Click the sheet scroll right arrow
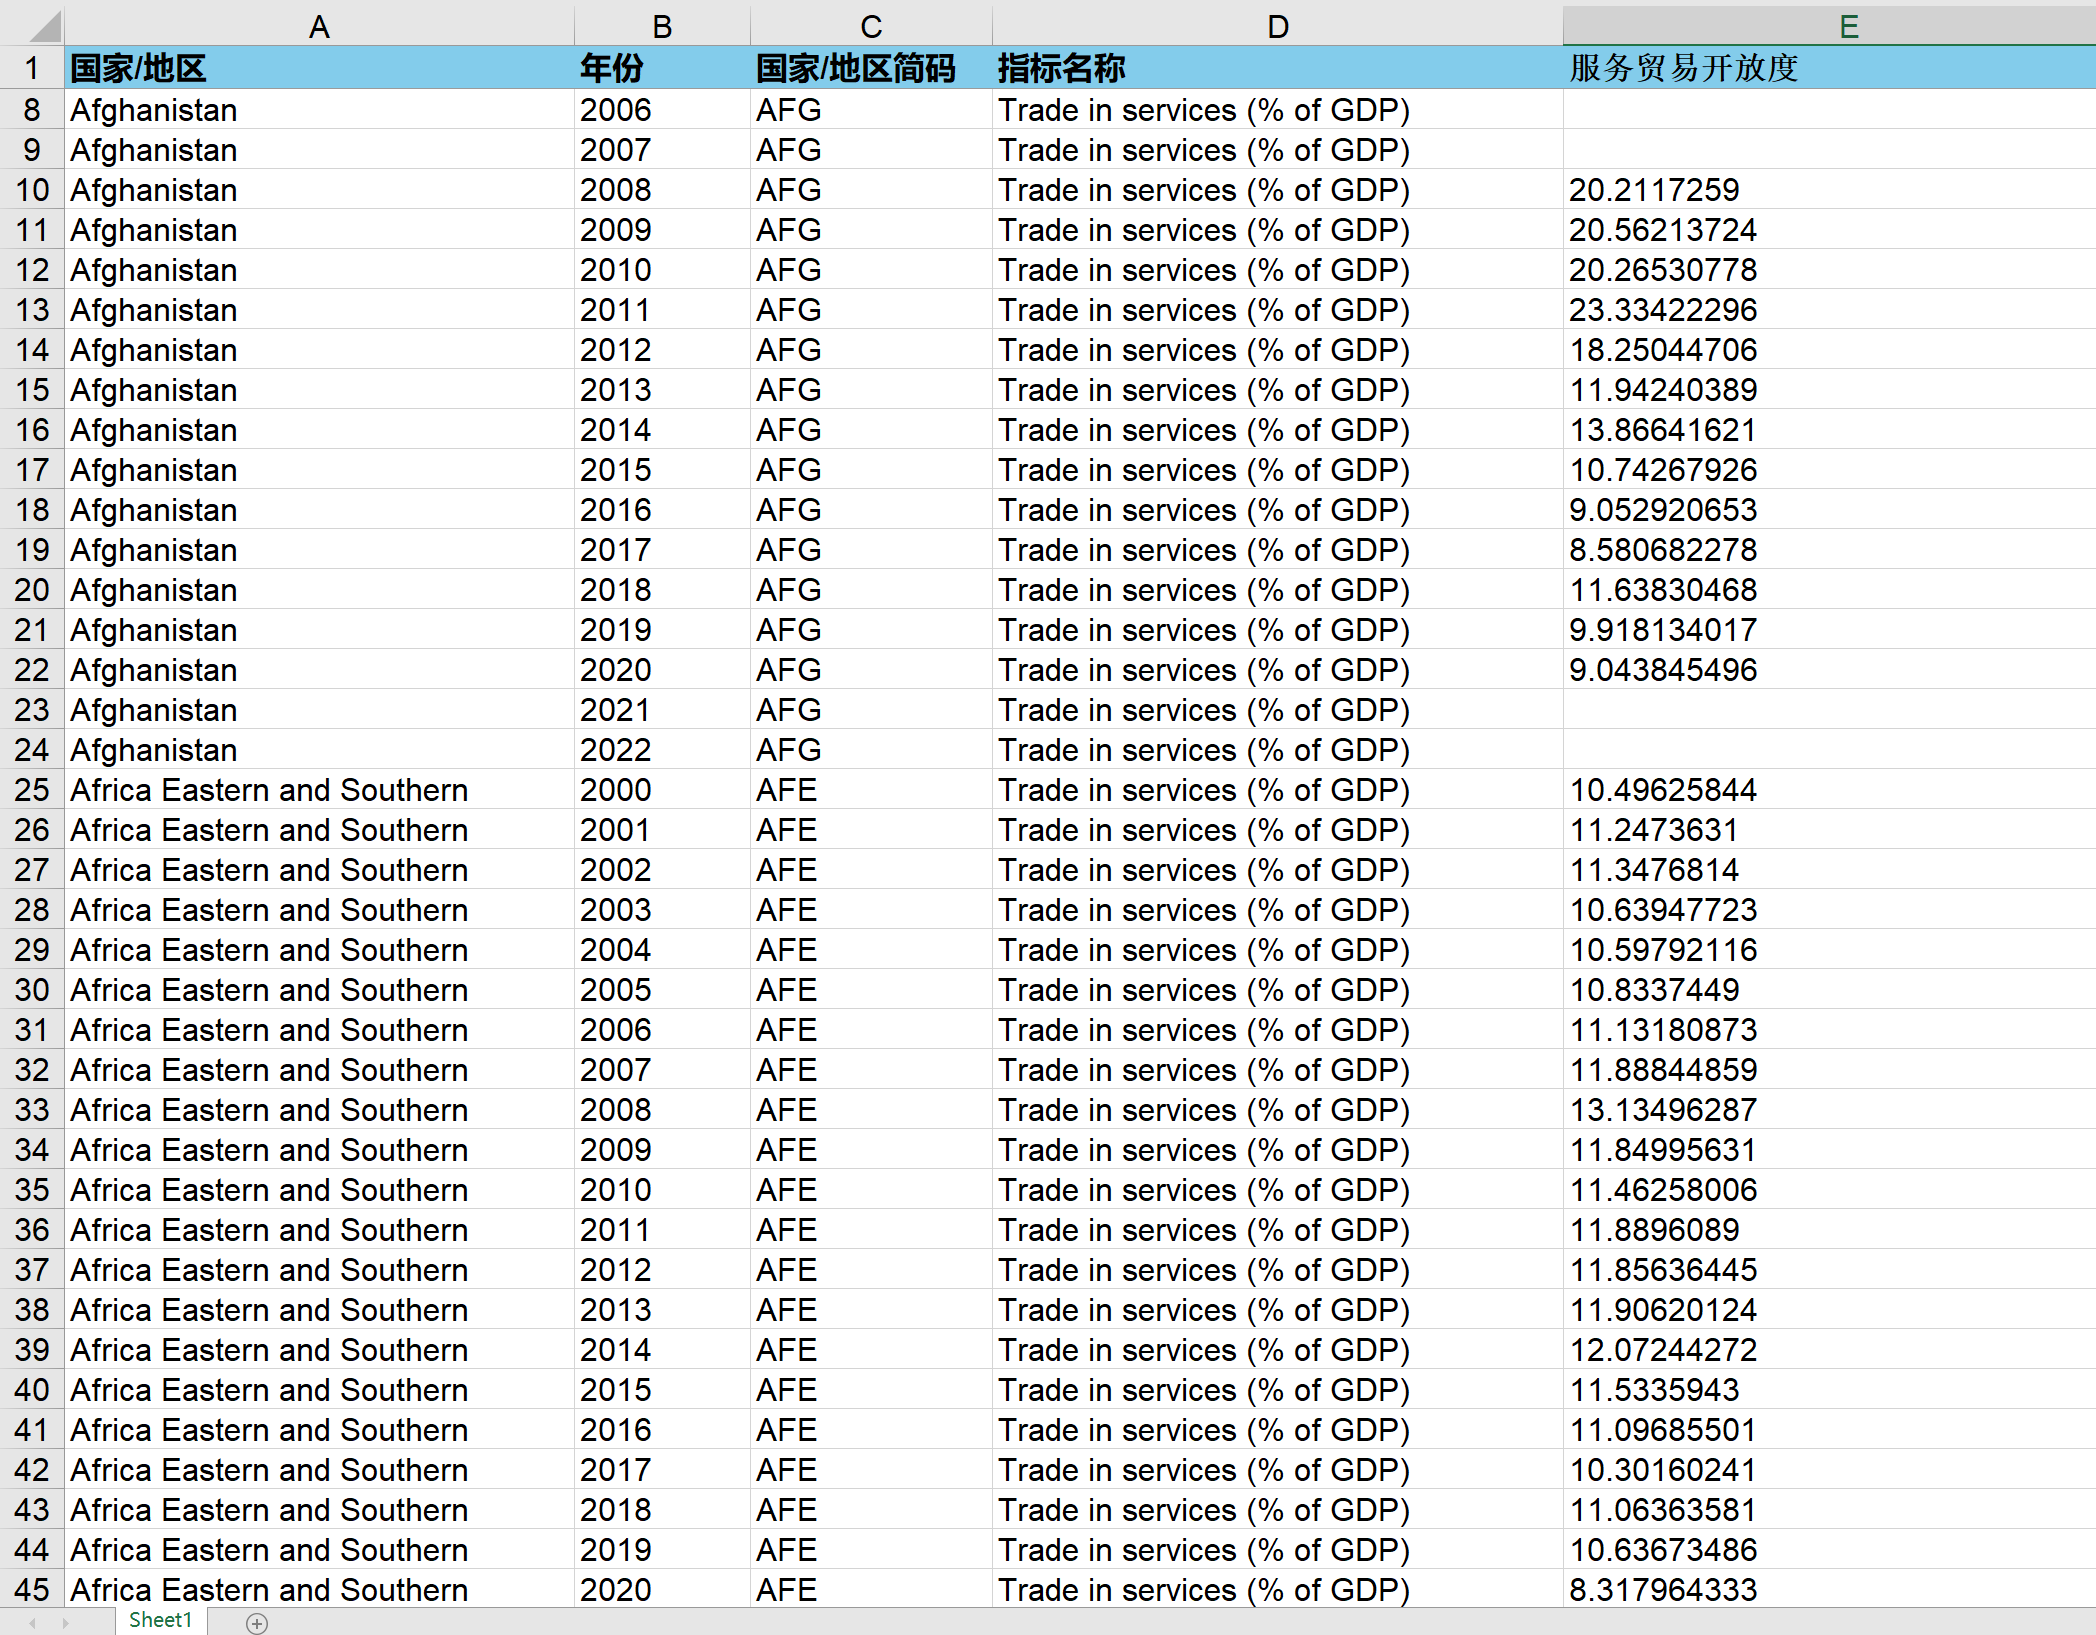 [66, 1623]
